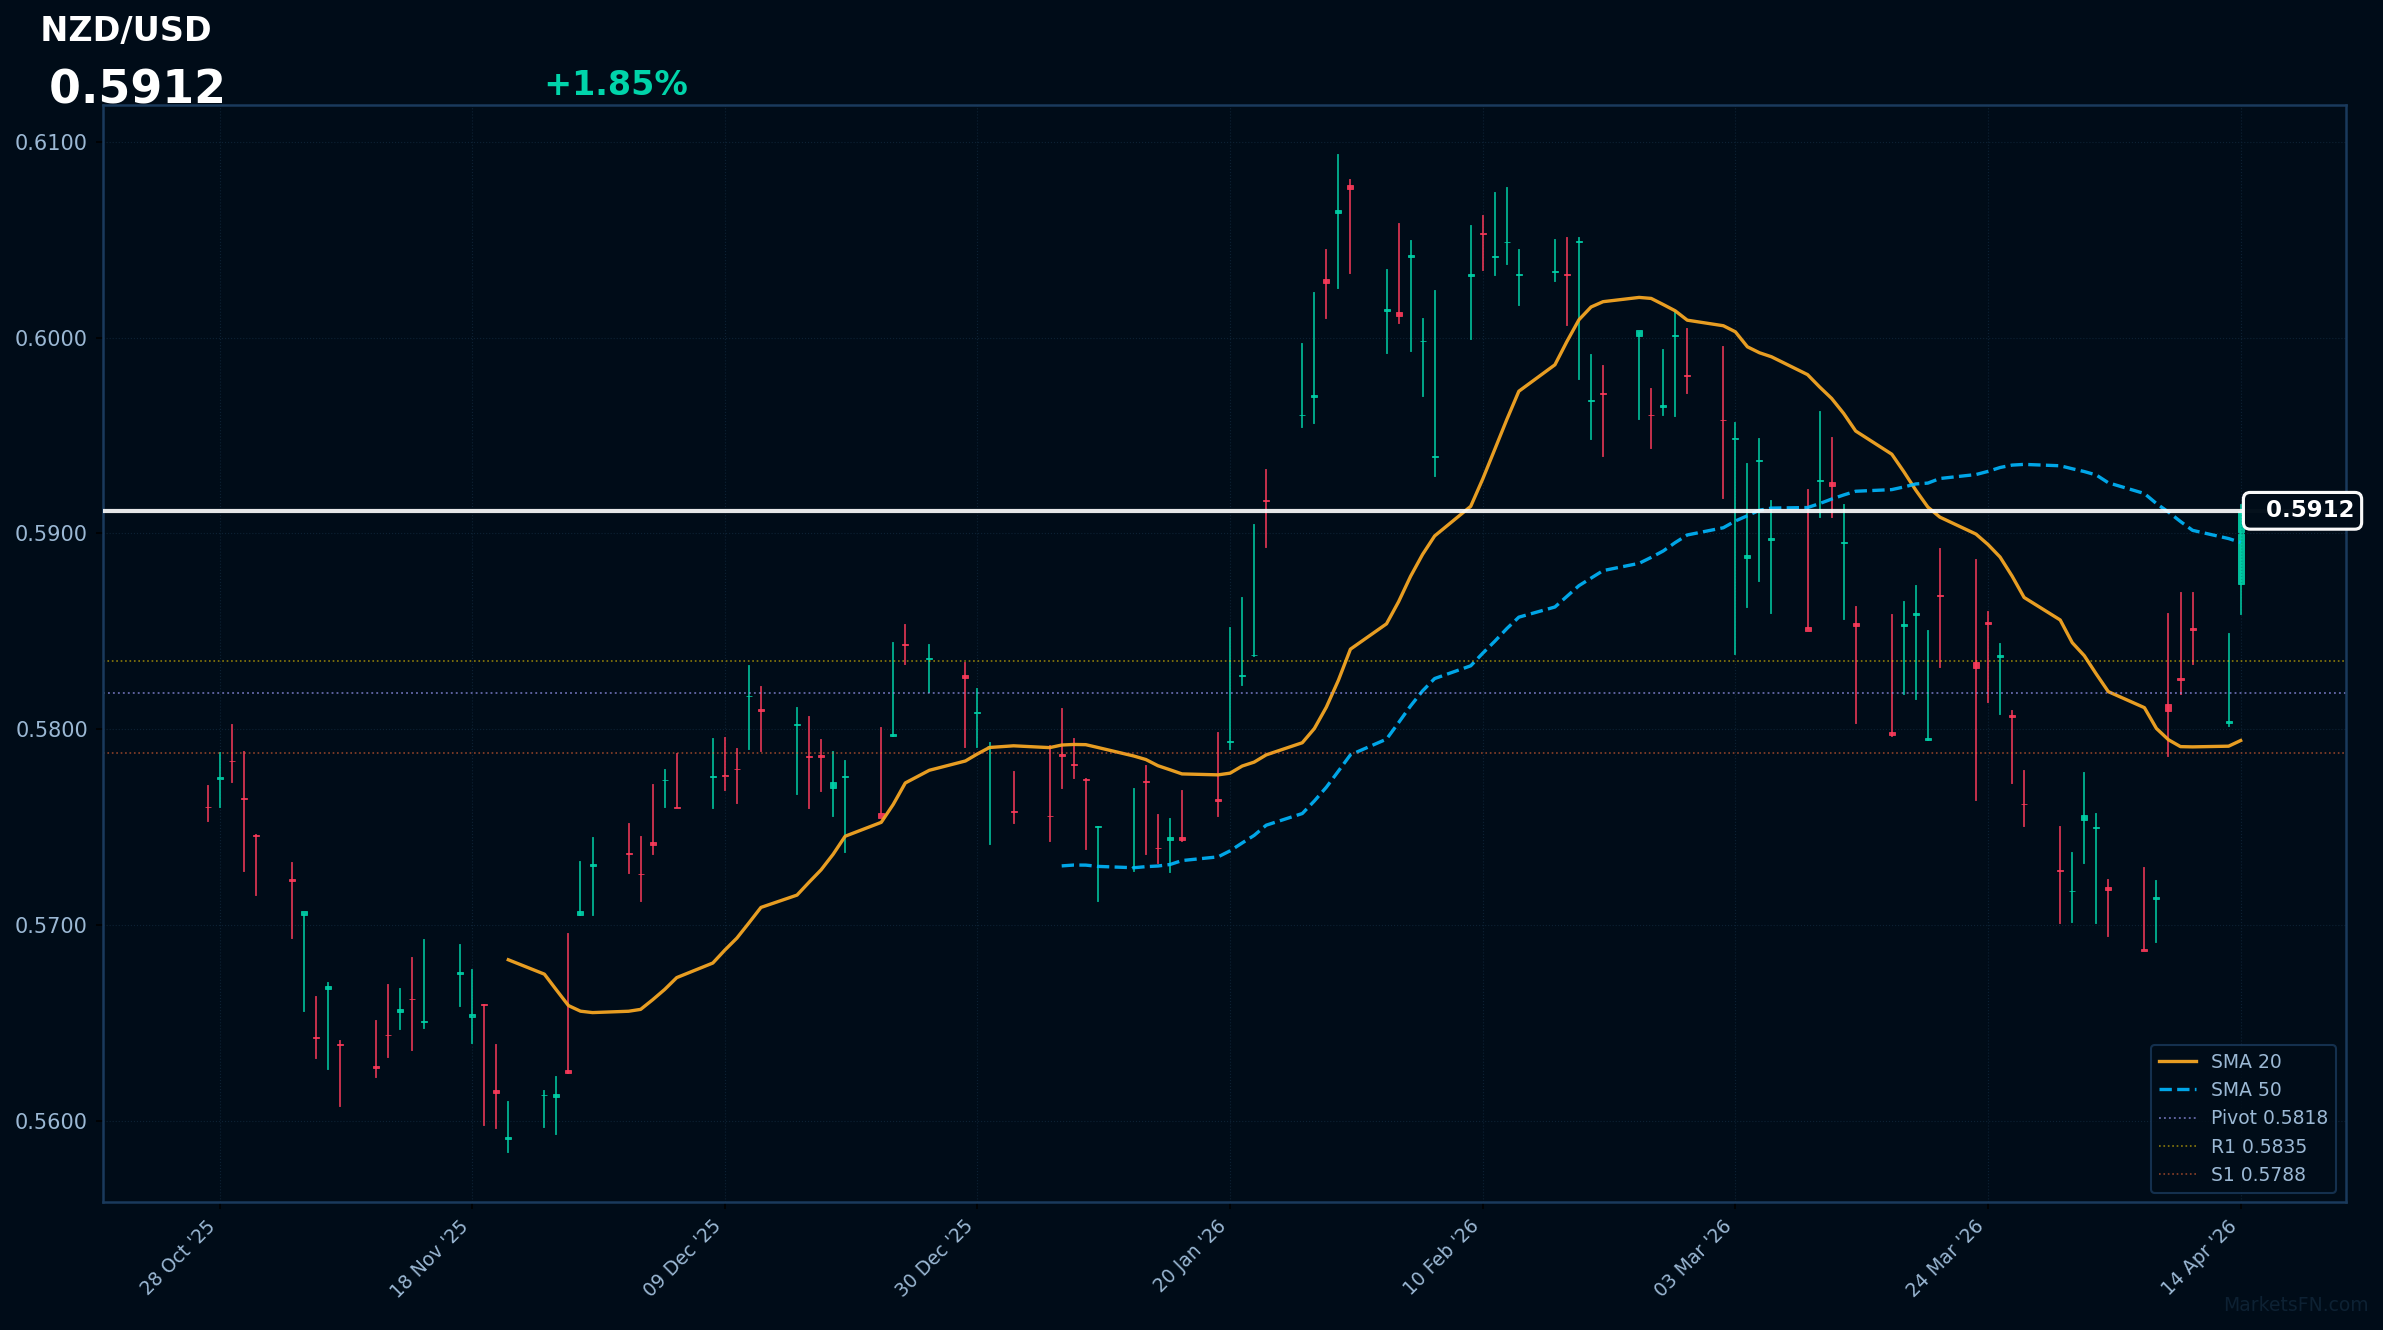Click the 30 Dec '25 date label
2383x1330 pixels.
934,1259
